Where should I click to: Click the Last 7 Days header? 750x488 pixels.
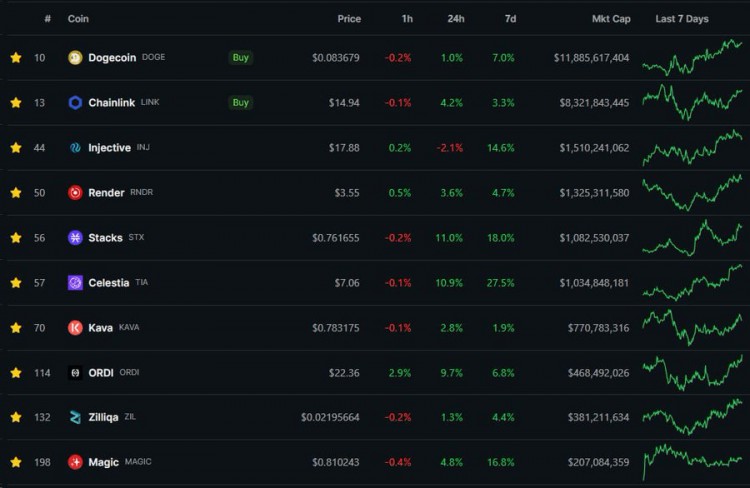click(682, 19)
